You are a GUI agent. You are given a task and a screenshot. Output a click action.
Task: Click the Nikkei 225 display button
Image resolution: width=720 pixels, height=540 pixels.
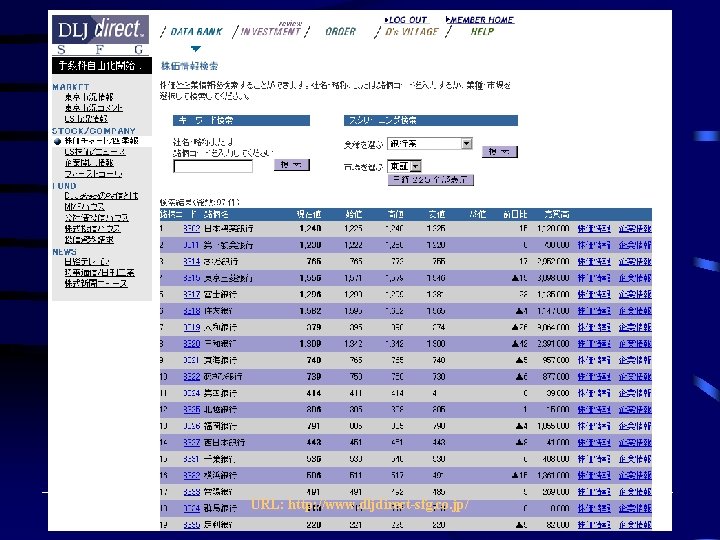point(431,180)
